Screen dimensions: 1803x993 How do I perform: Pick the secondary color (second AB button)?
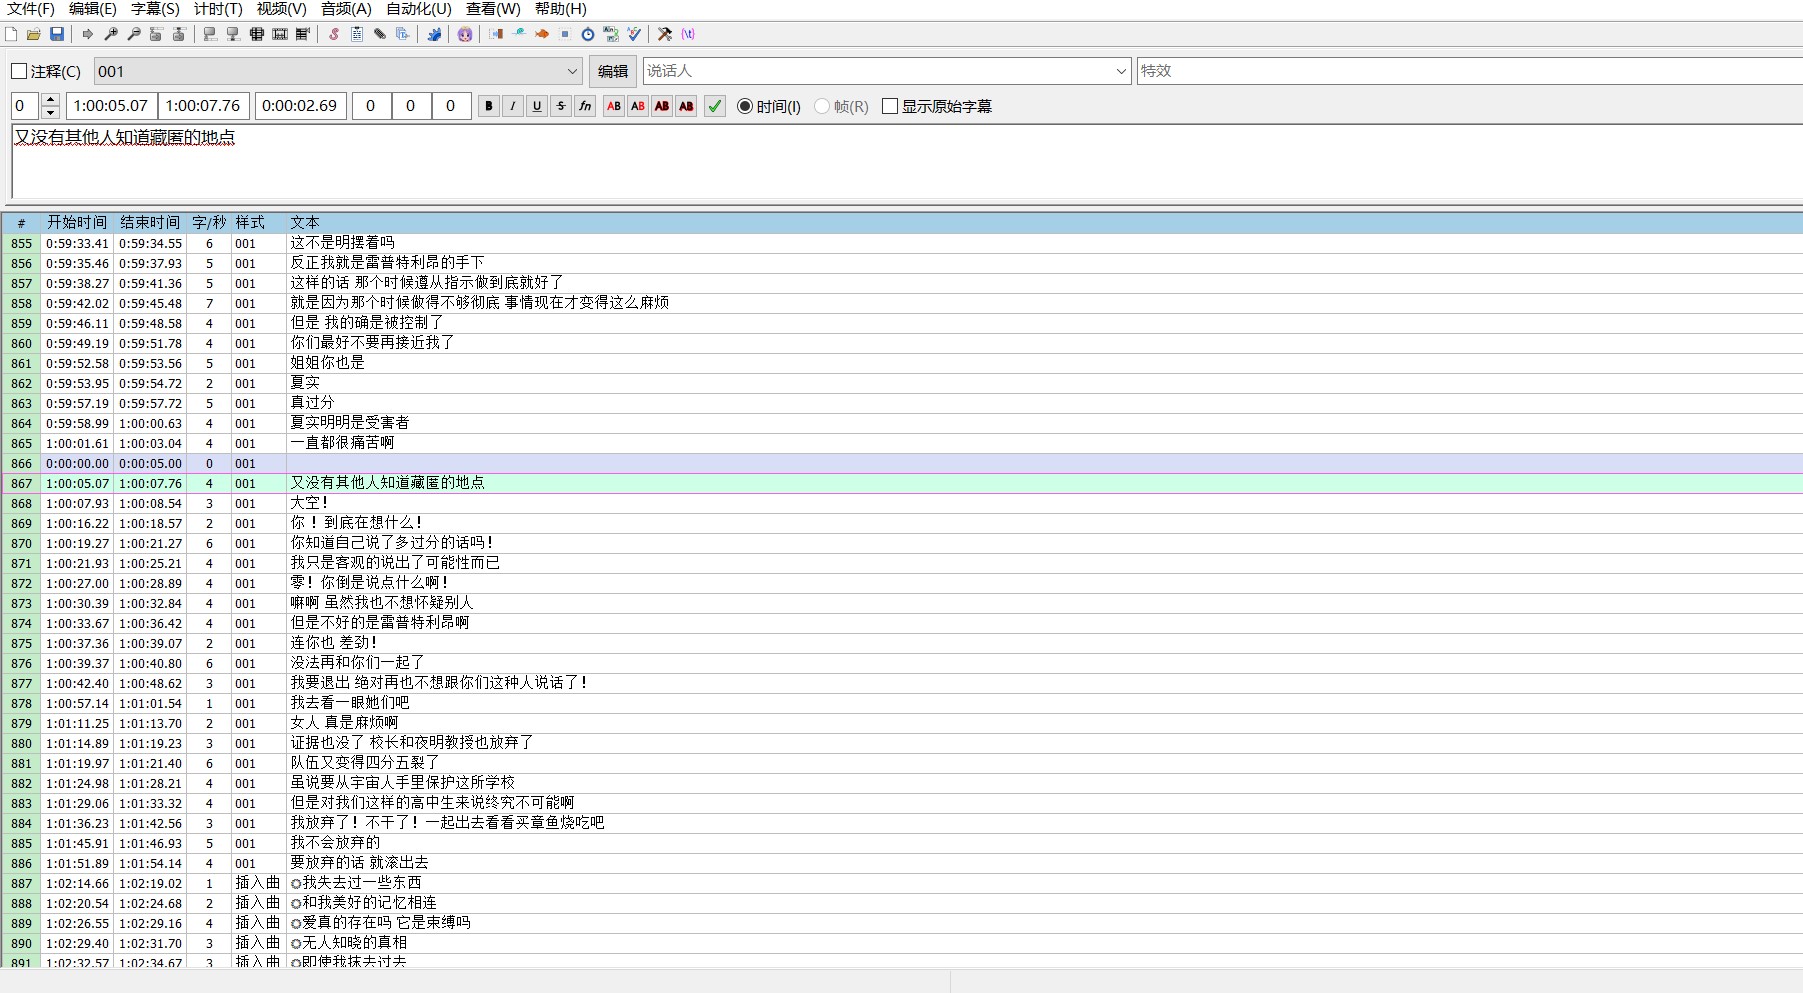pos(638,106)
